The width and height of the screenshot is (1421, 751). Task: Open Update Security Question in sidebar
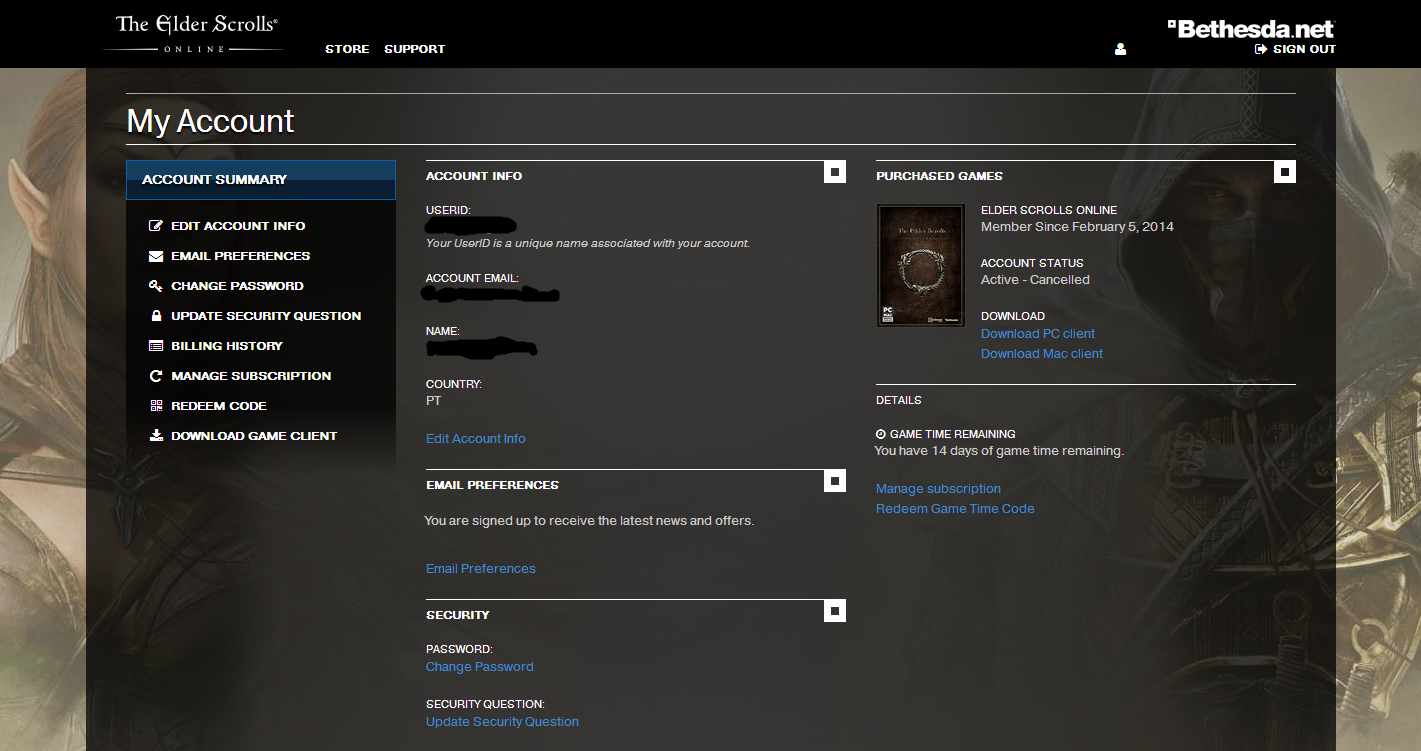pos(266,316)
